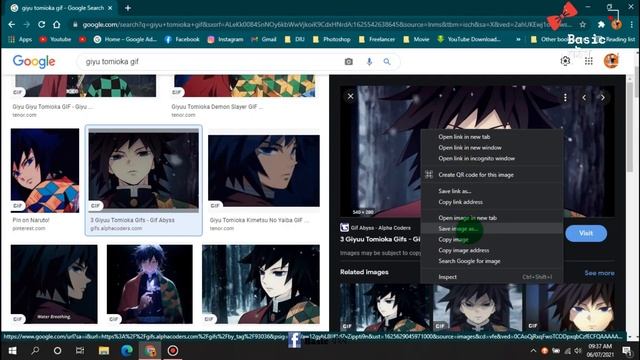Click the magnifier search button

pyautogui.click(x=387, y=62)
